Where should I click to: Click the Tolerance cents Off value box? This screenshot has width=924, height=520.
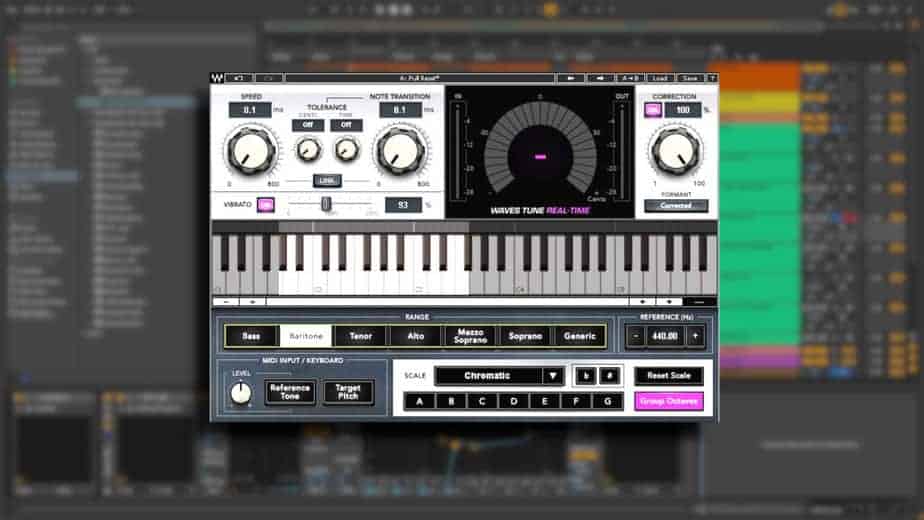[308, 125]
